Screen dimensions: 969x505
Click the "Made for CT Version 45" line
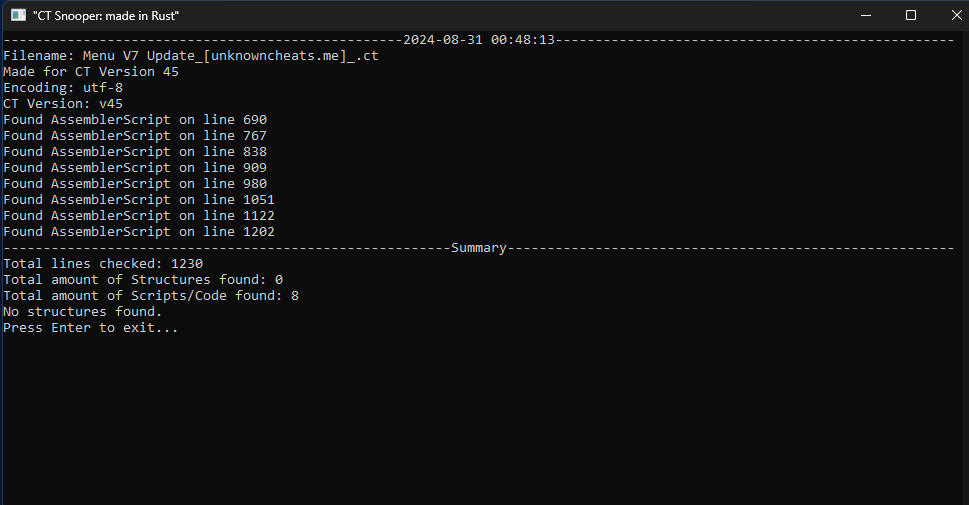click(x=91, y=72)
